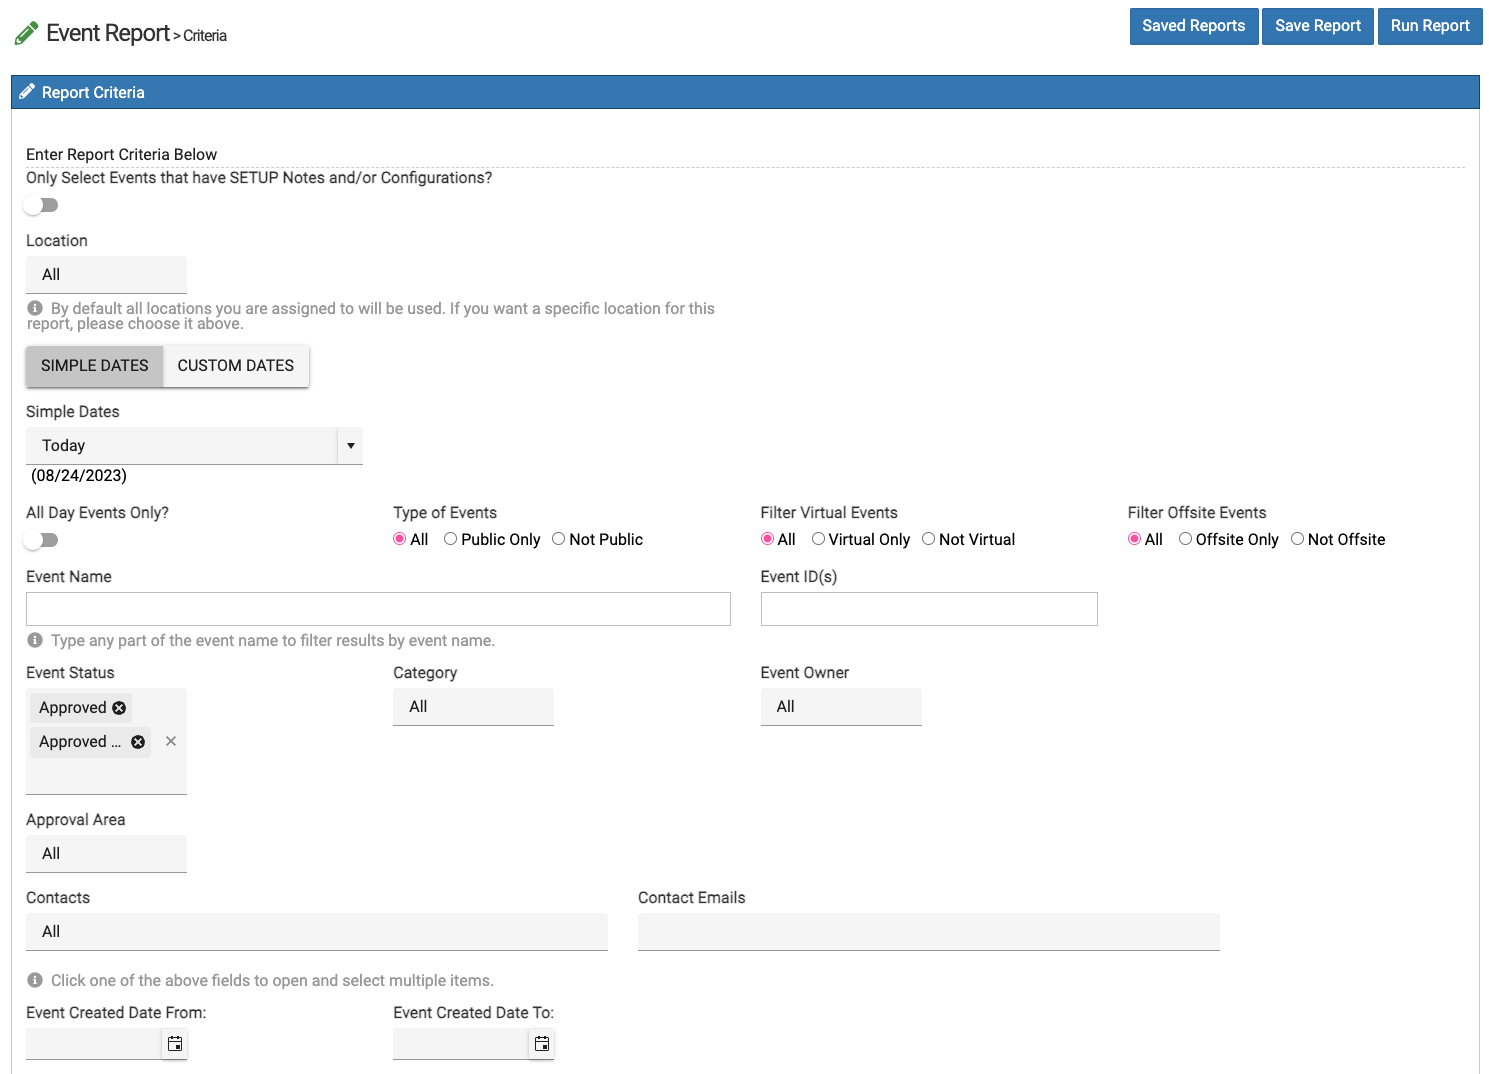Clear all Event Status selections
The image size is (1489, 1074).
pyautogui.click(x=171, y=741)
